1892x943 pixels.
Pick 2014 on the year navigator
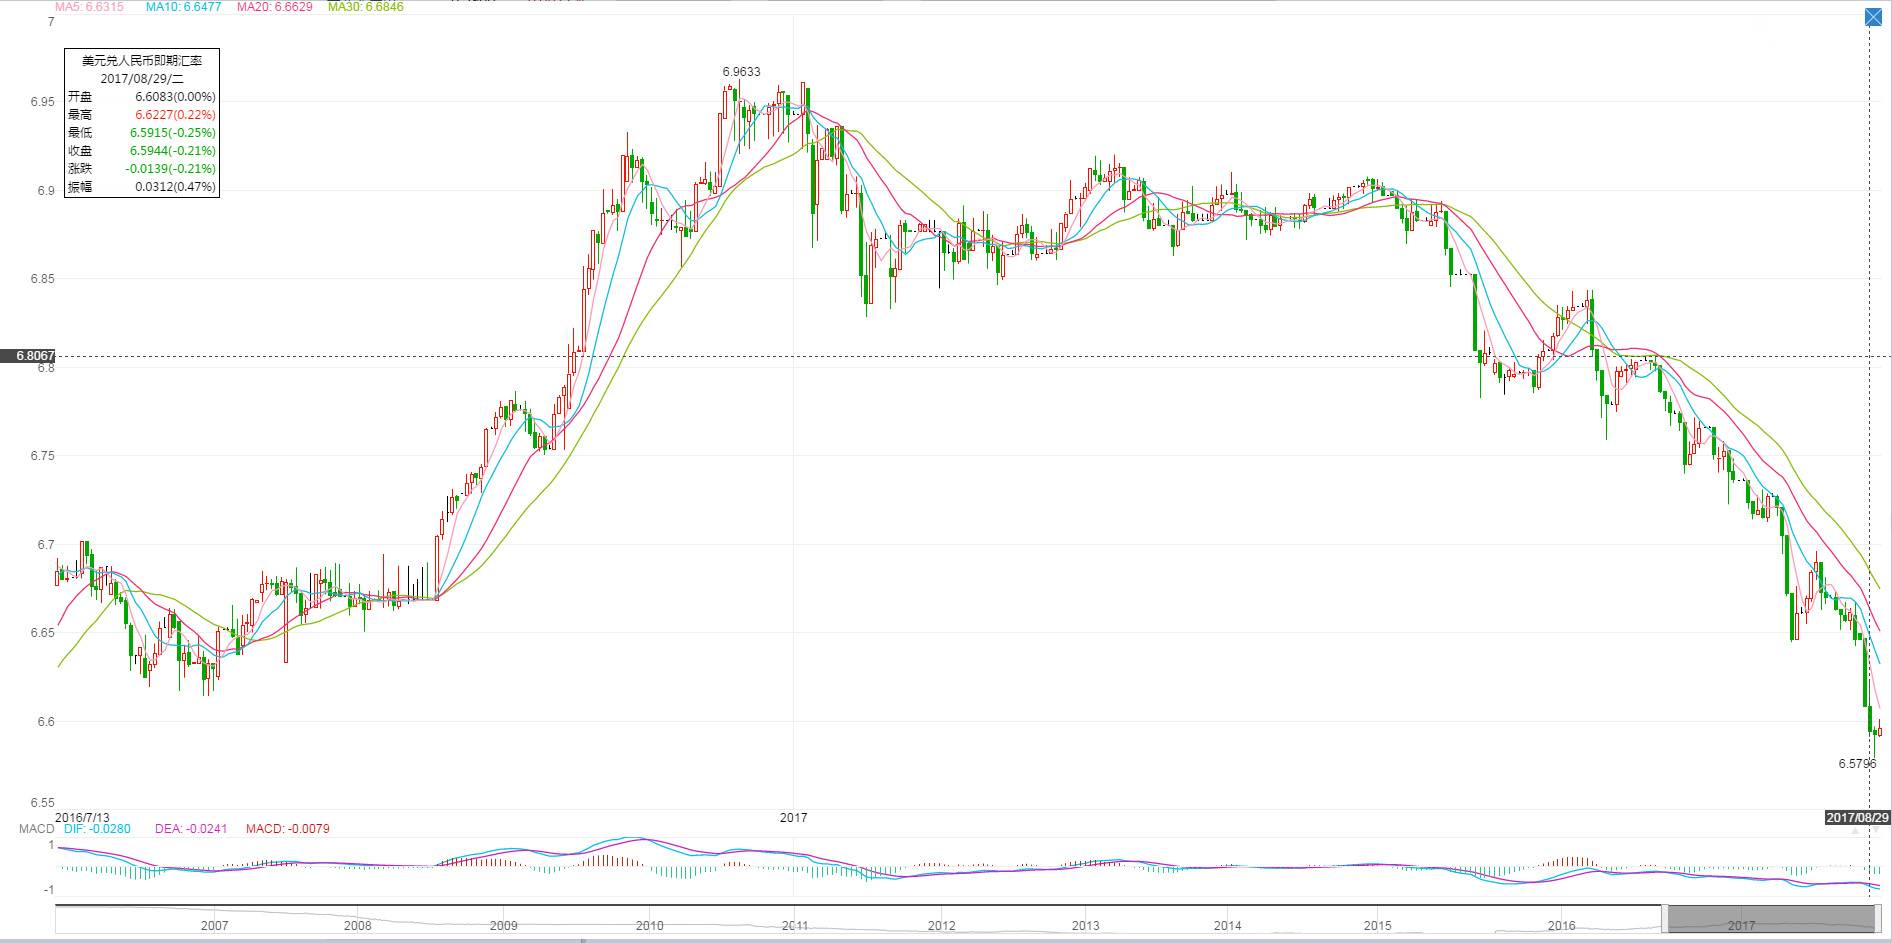tap(1228, 926)
